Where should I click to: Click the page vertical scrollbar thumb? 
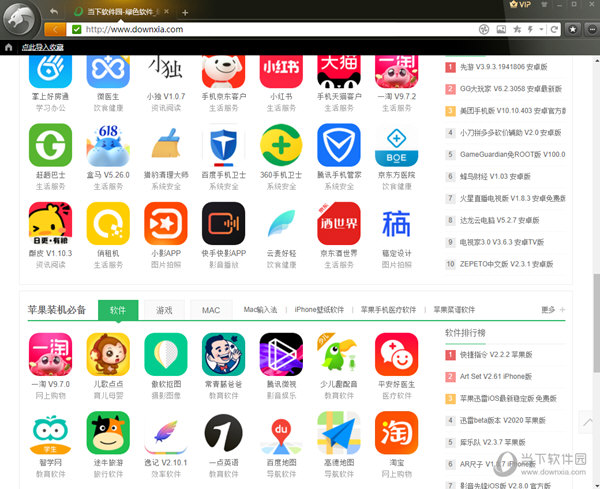pyautogui.click(x=597, y=323)
